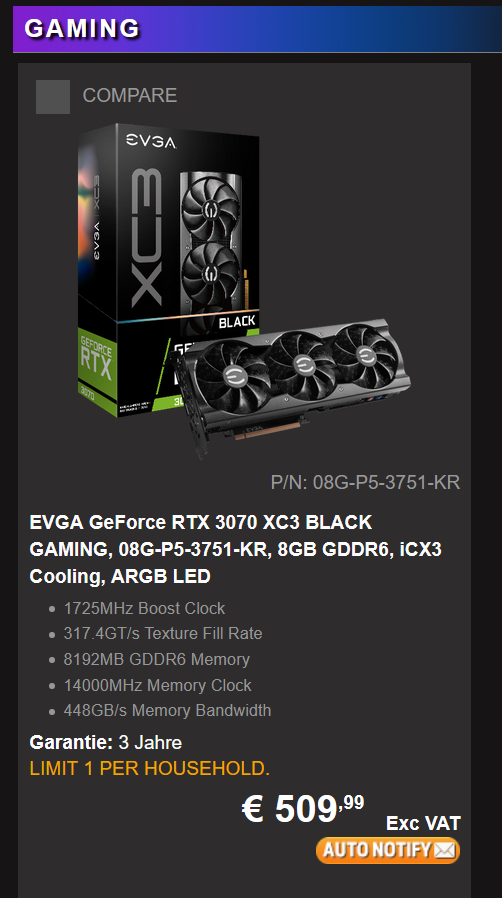Click the EVGA logo on the box
The height and width of the screenshot is (898, 502).
tap(151, 141)
